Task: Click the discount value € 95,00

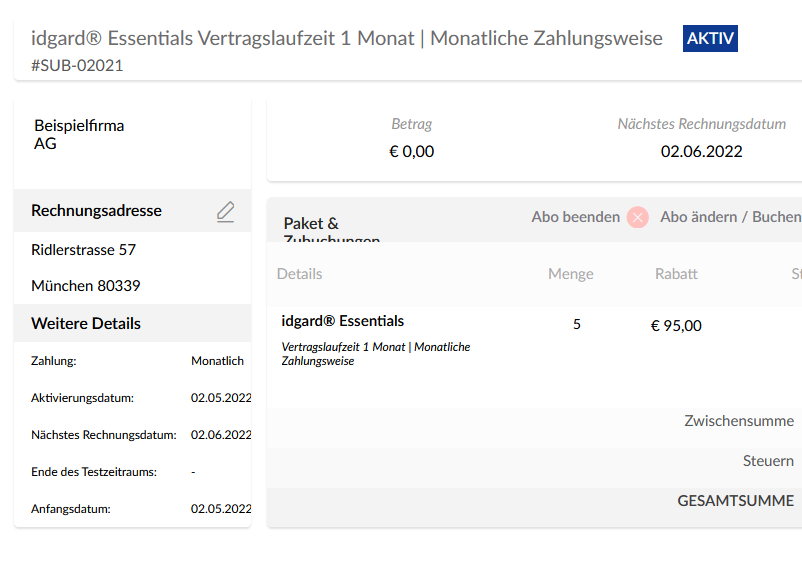Action: [676, 326]
